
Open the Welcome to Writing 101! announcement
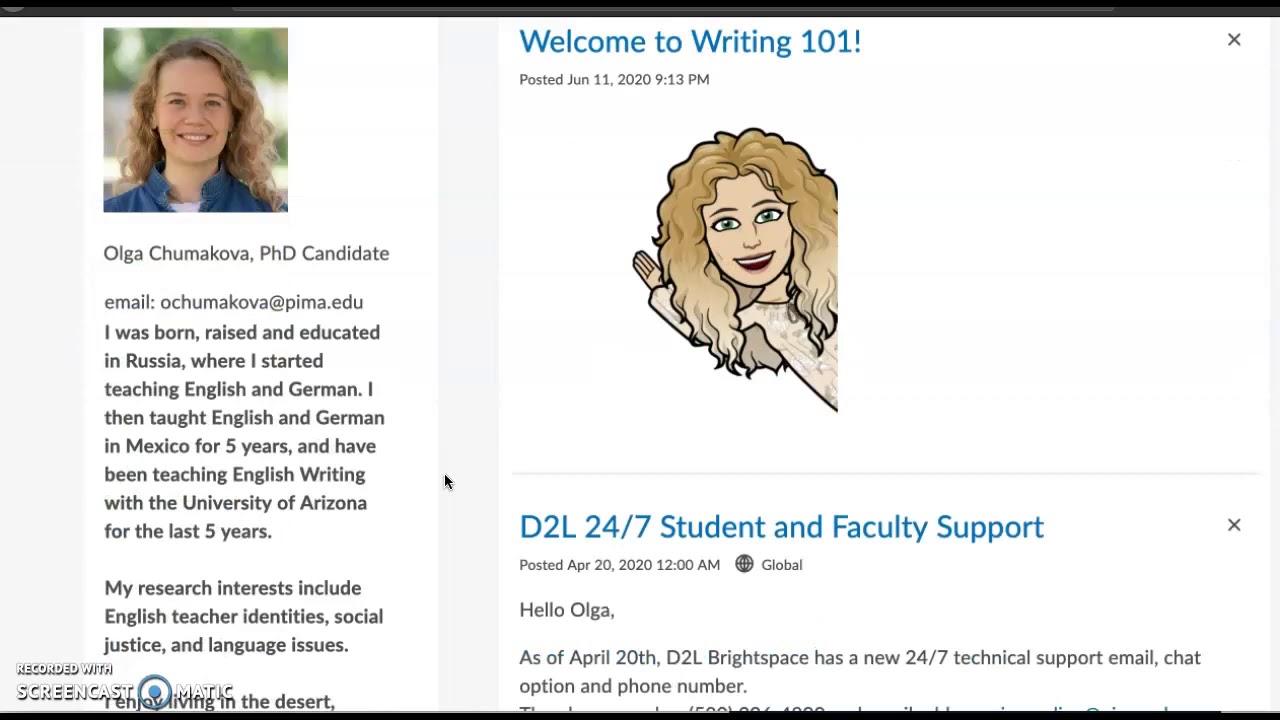pyautogui.click(x=690, y=41)
